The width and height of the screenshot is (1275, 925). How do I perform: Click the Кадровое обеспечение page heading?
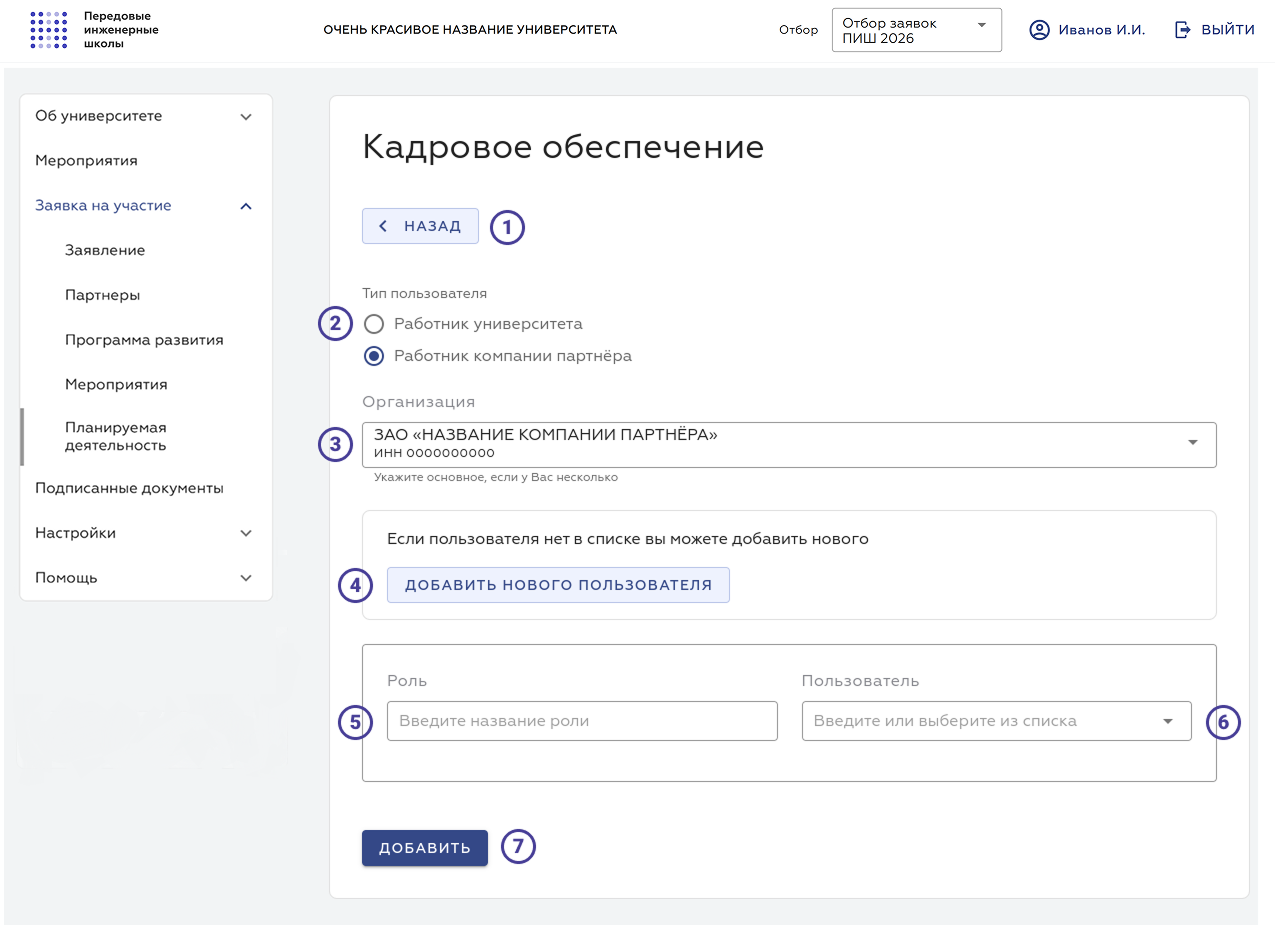563,147
